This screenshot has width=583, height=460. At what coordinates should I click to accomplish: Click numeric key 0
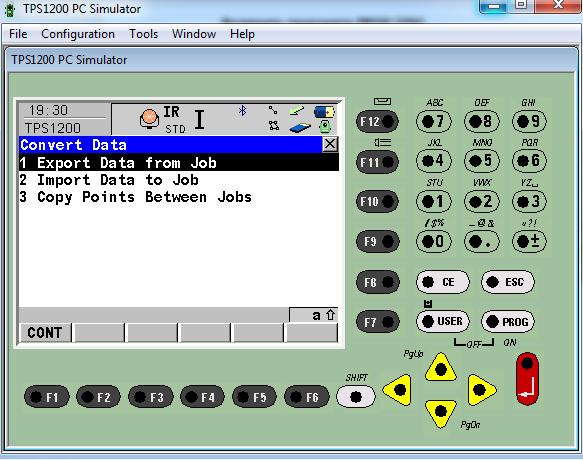point(434,241)
